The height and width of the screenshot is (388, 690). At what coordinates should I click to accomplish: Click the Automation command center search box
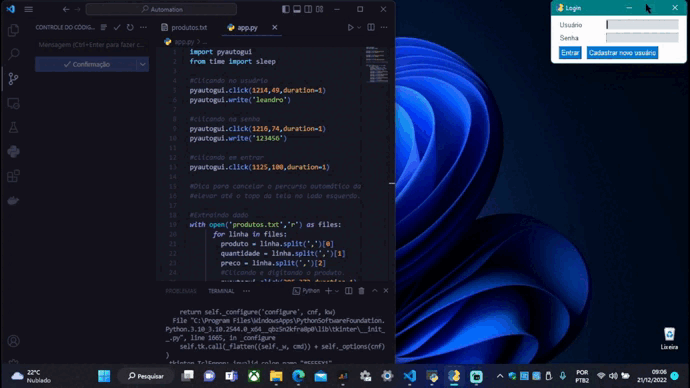tap(161, 9)
